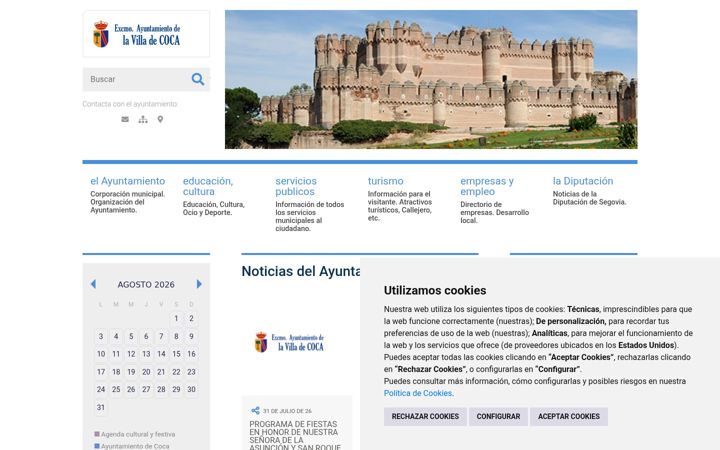Image resolution: width=720 pixels, height=450 pixels.
Task: Open the turismo menu
Action: 386,181
